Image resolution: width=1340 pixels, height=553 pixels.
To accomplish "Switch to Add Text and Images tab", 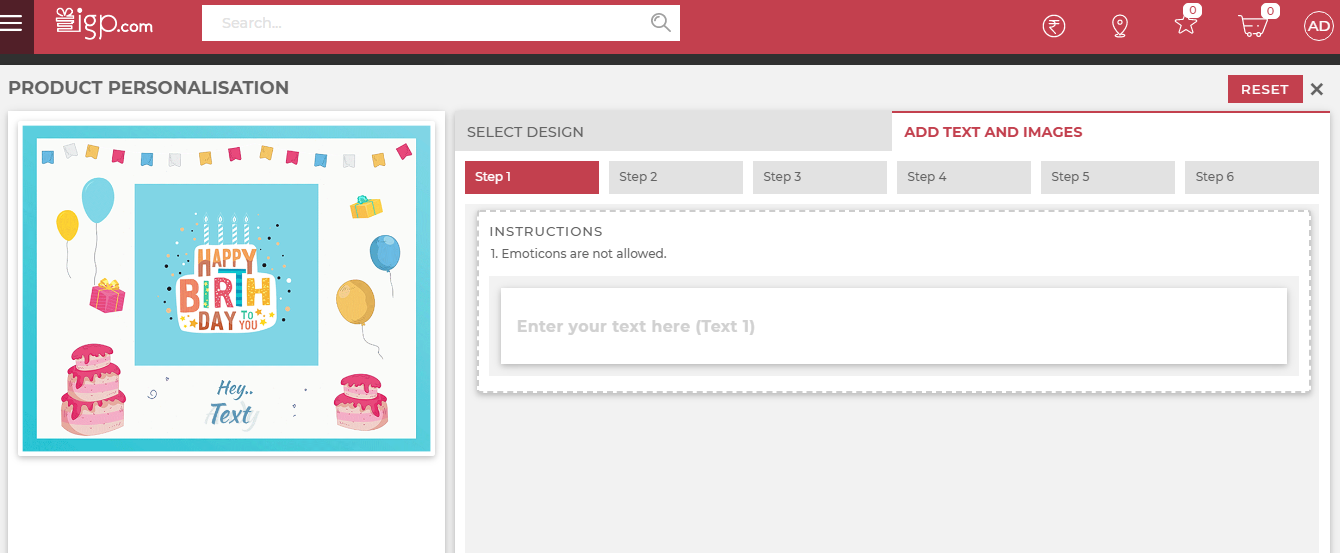I will pyautogui.click(x=1110, y=132).
